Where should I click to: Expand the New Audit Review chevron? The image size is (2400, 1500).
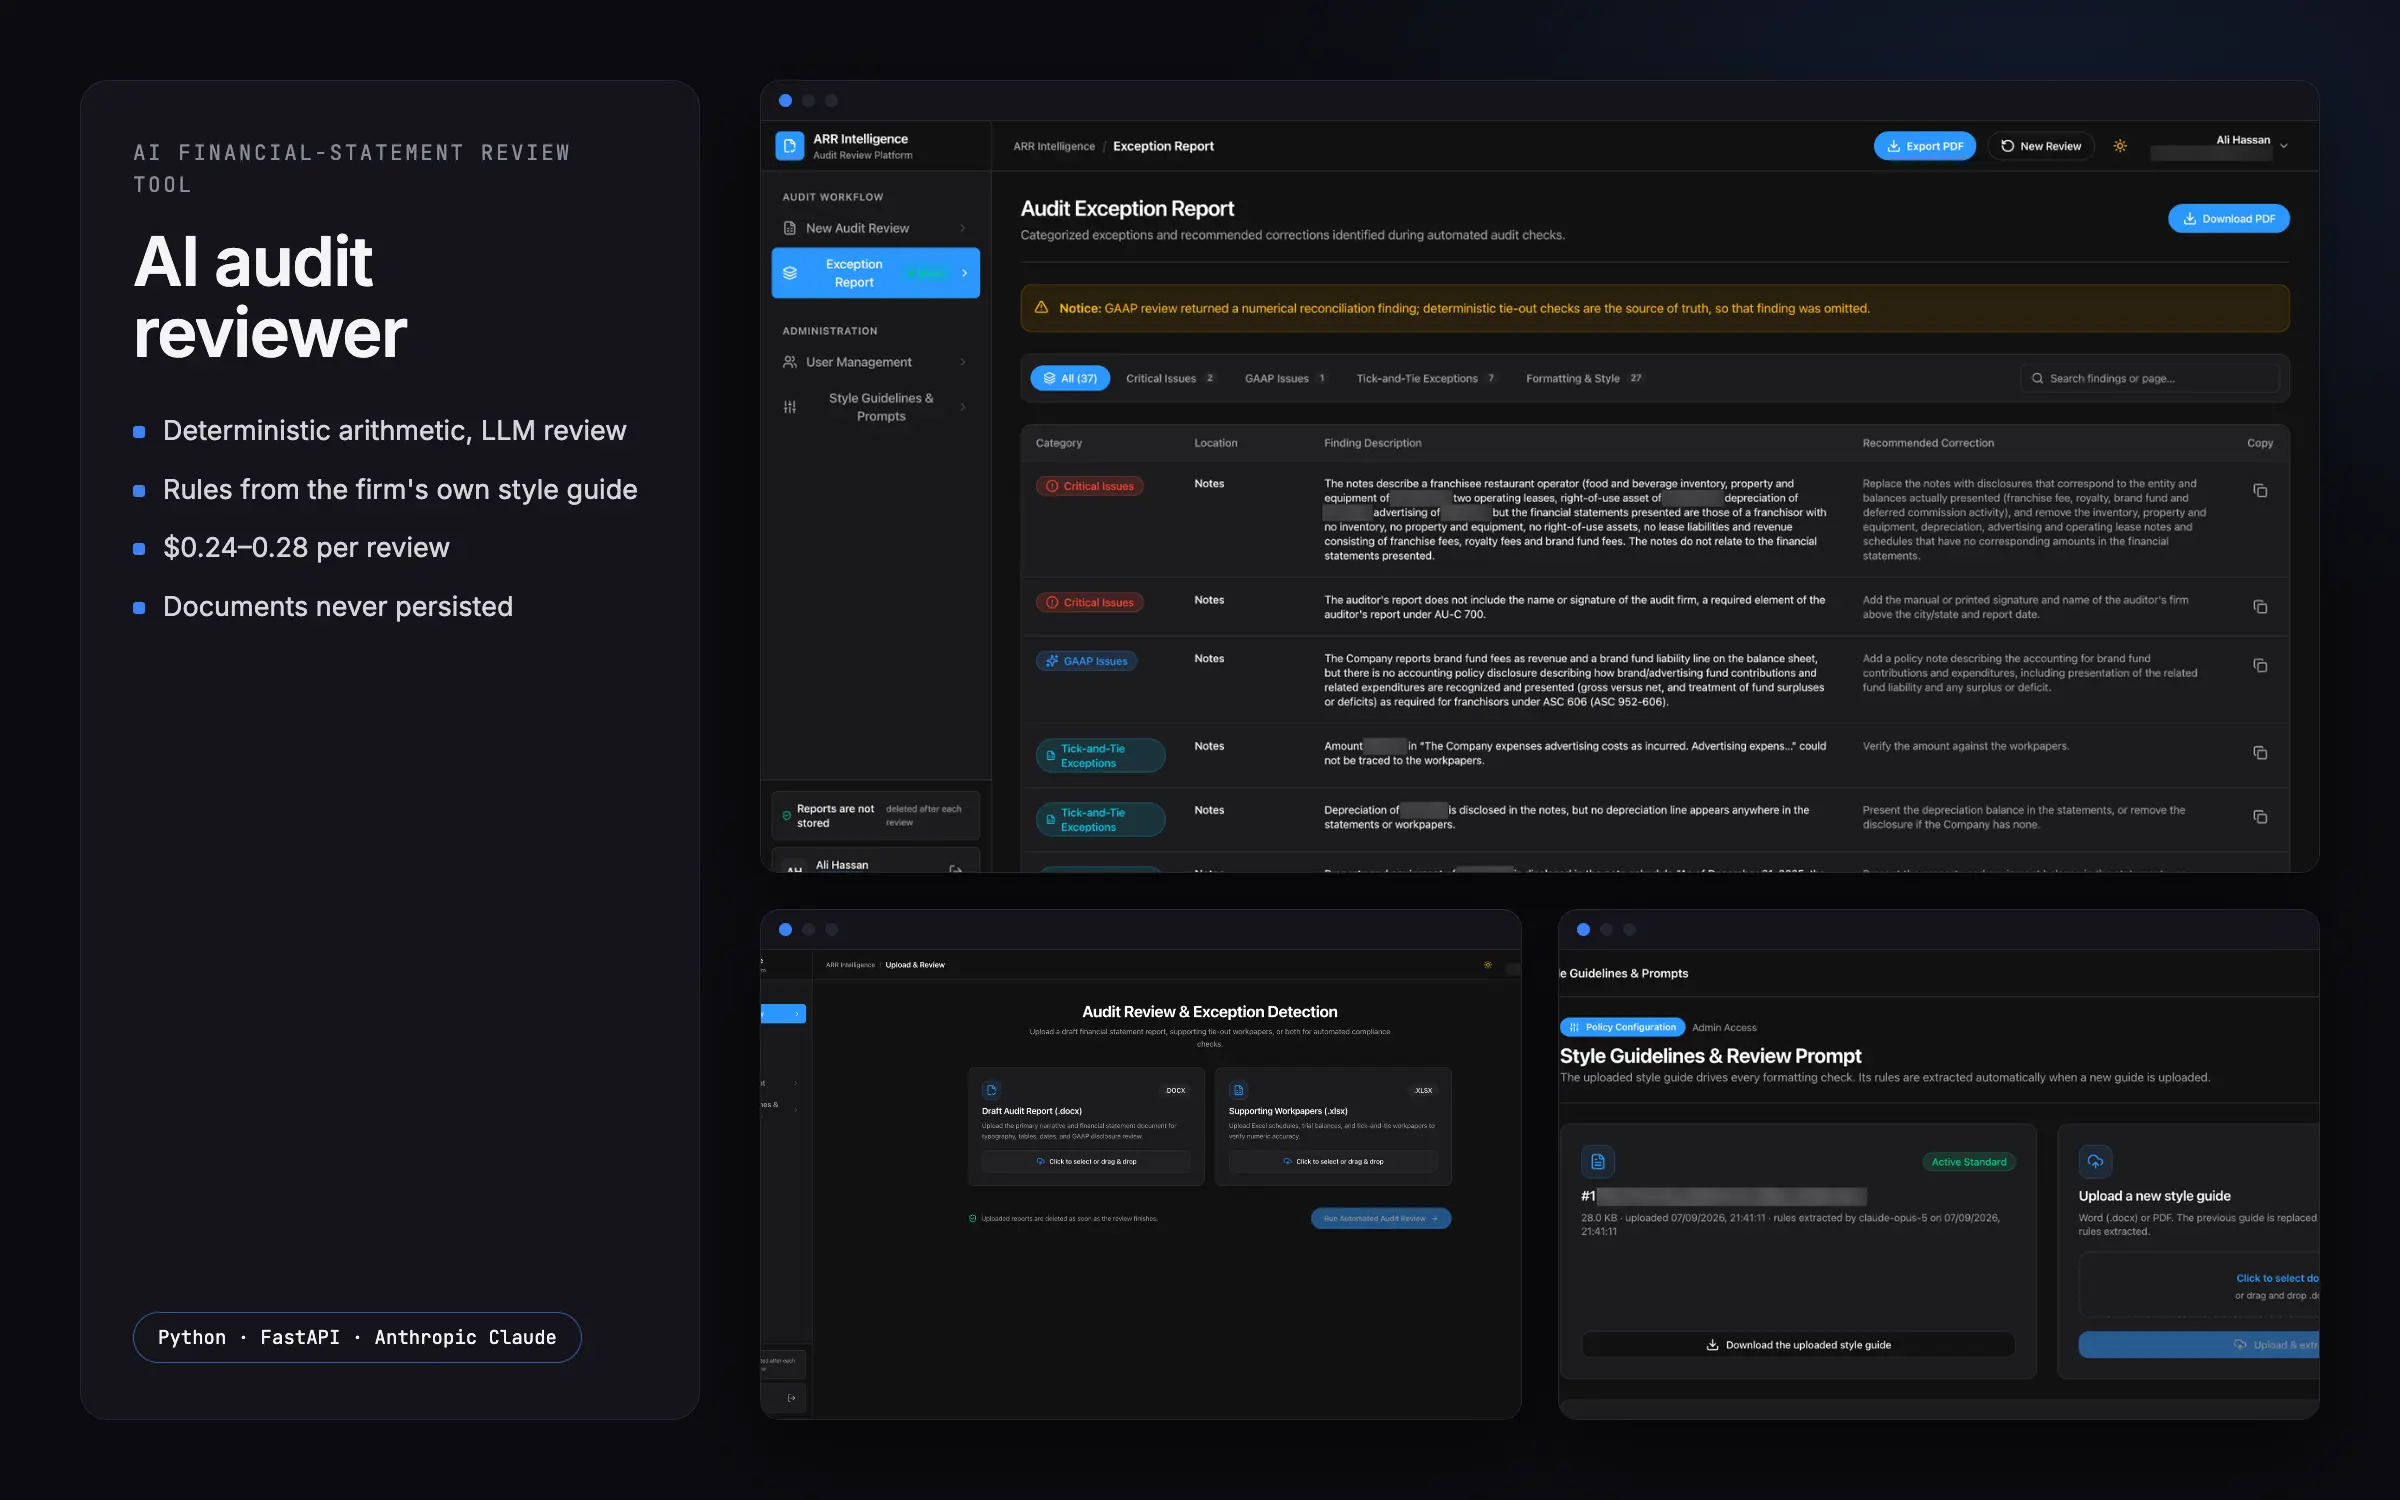point(963,228)
